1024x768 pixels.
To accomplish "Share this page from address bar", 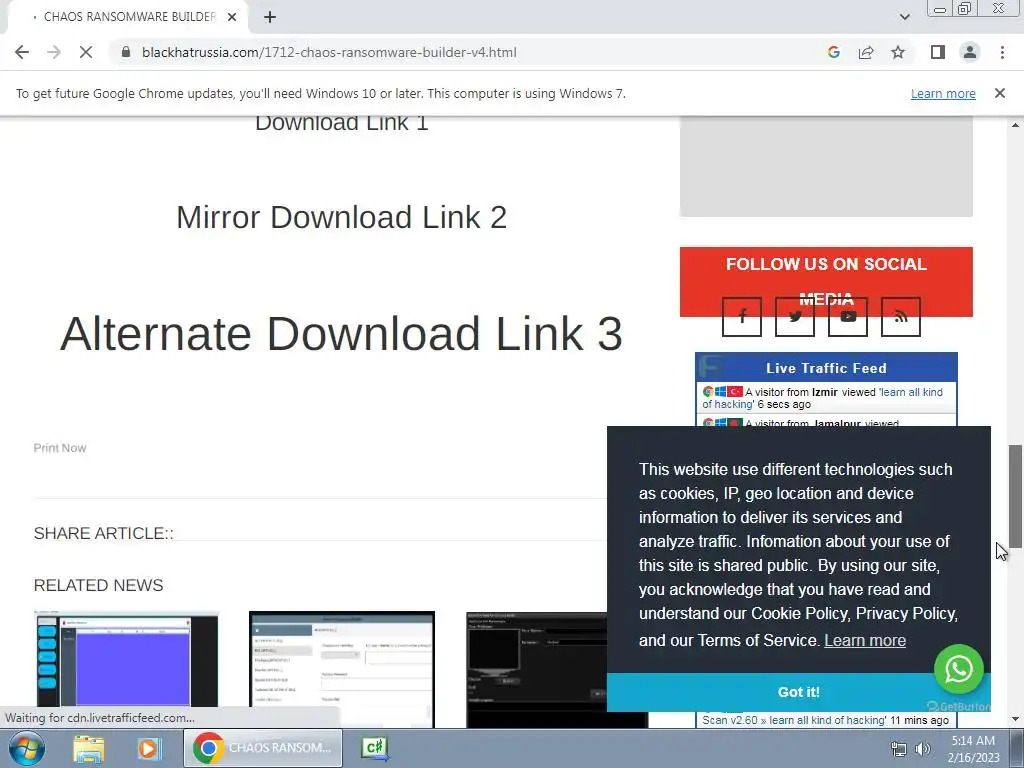I will [866, 52].
